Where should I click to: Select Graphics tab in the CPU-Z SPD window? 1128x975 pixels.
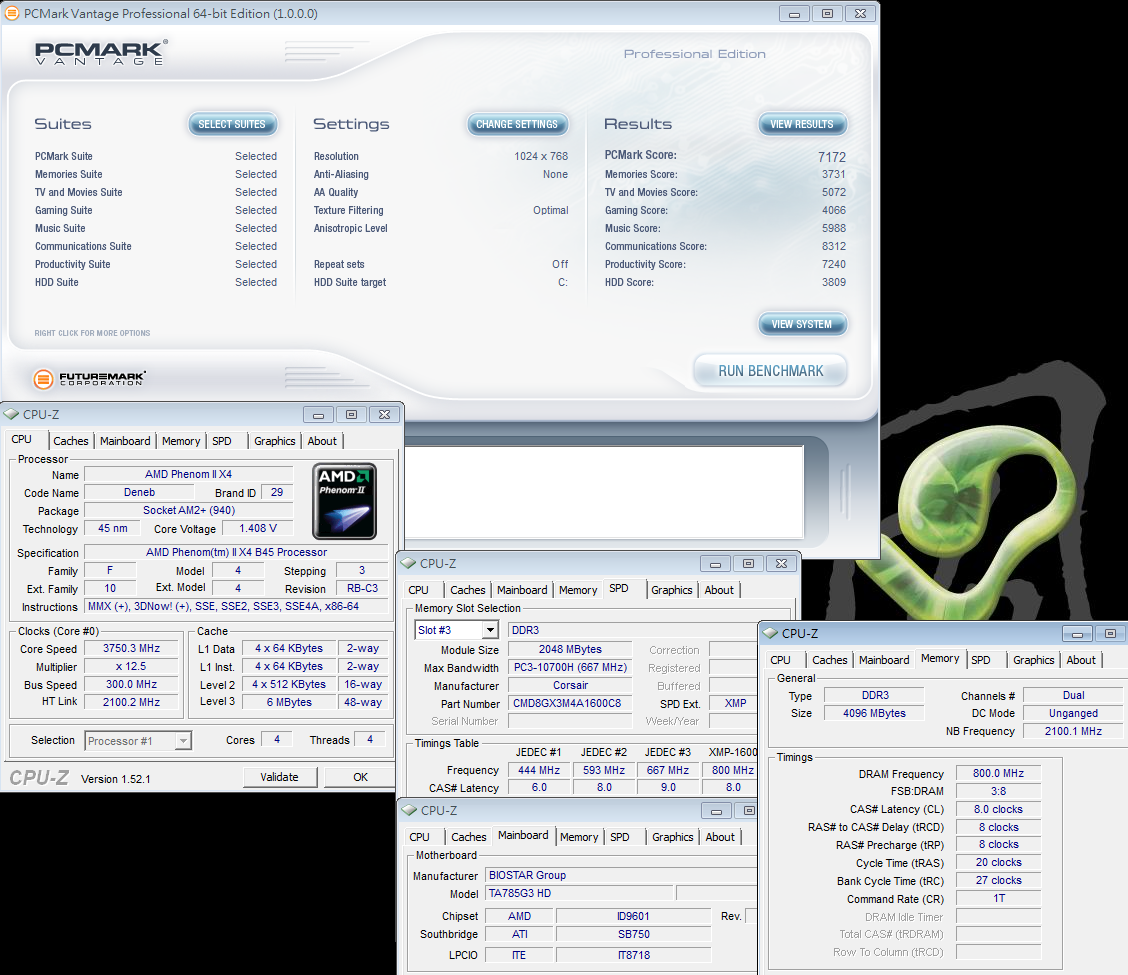[671, 590]
